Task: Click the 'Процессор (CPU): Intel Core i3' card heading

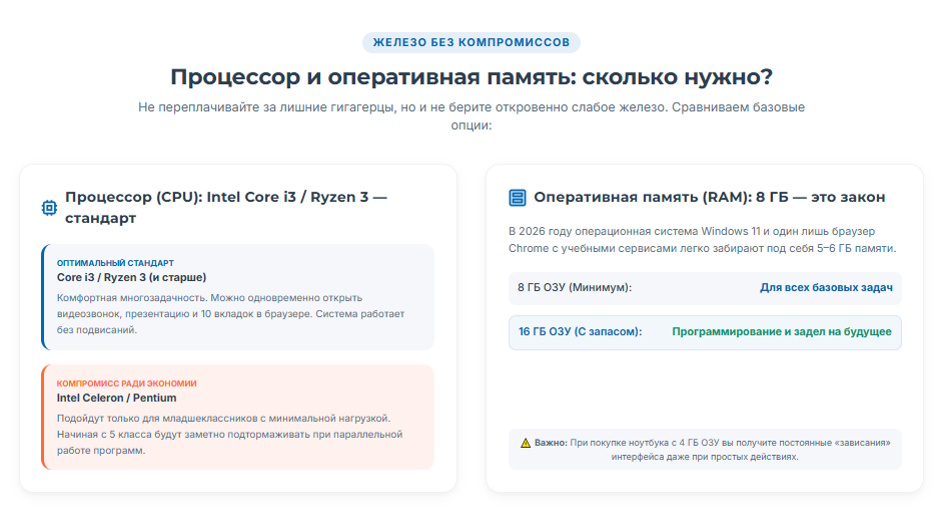Action: pos(226,207)
